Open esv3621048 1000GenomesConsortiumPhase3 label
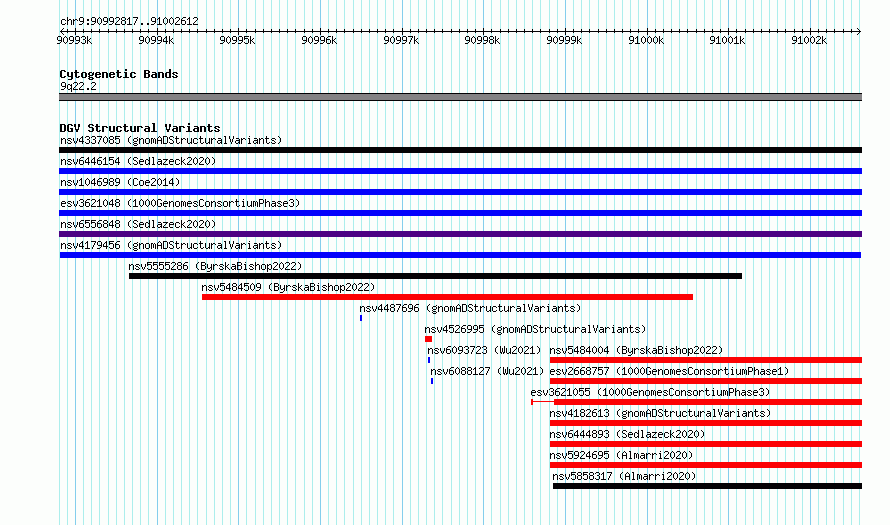The width and height of the screenshot is (890, 525). tap(180, 203)
